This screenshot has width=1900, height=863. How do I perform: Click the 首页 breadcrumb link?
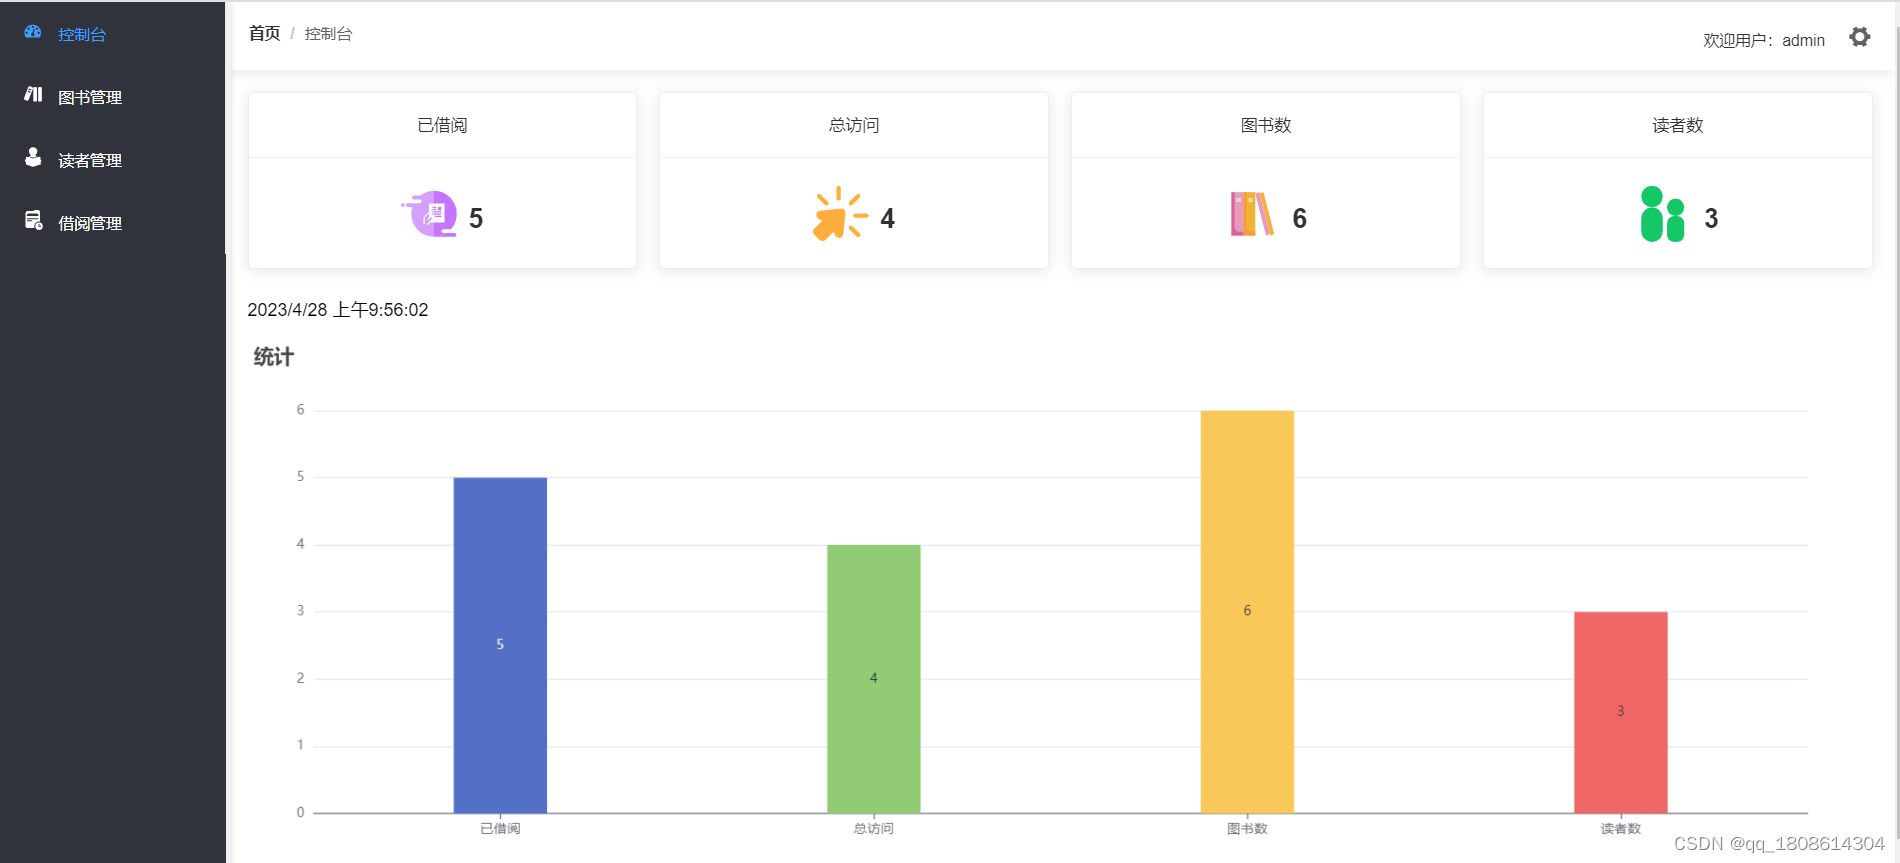point(264,33)
